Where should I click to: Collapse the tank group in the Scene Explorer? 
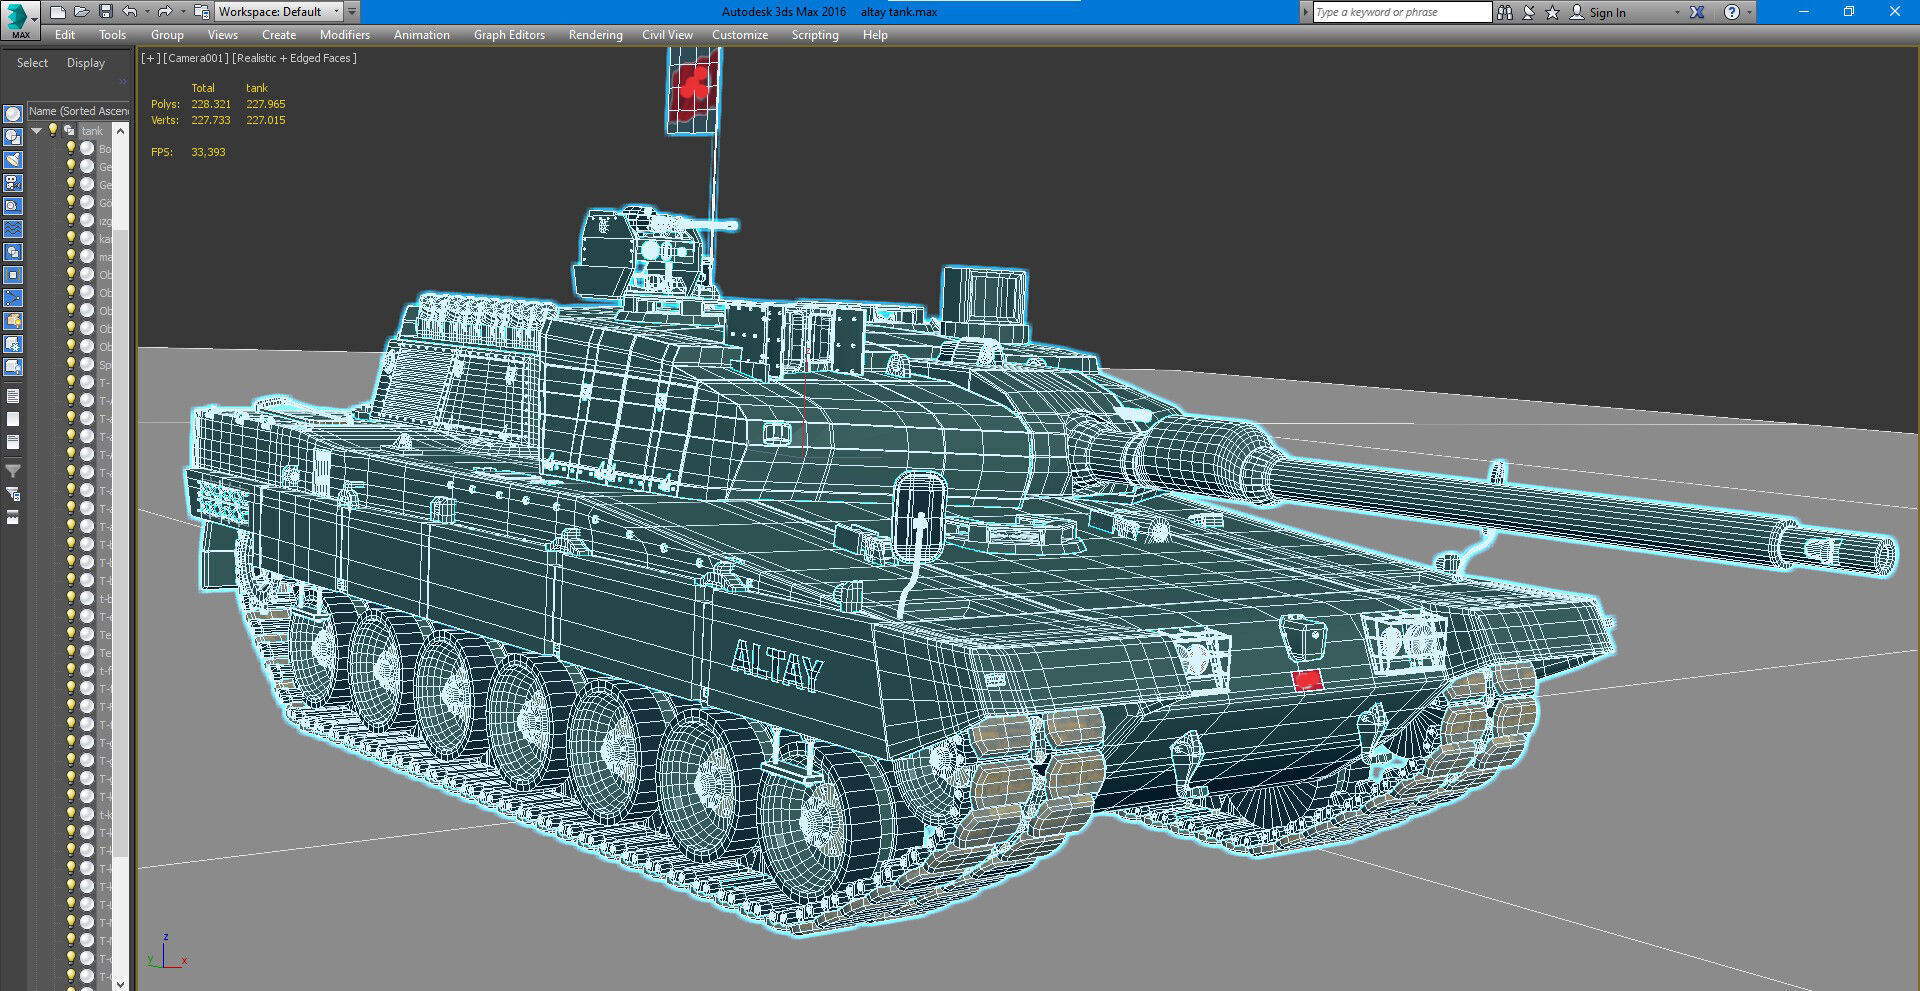(37, 131)
